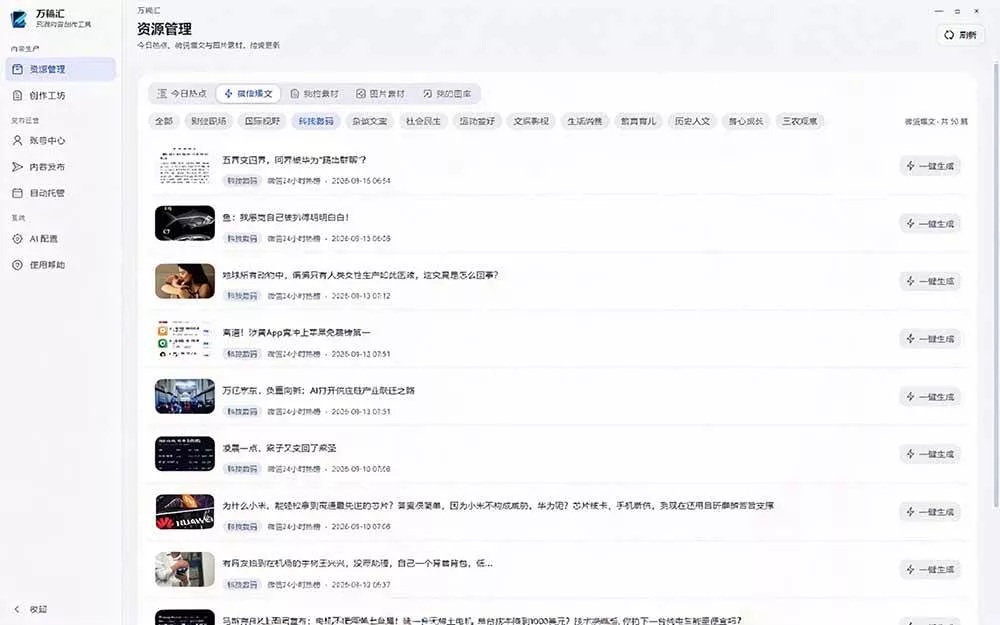Click the AI 配置 gear icon

18,239
